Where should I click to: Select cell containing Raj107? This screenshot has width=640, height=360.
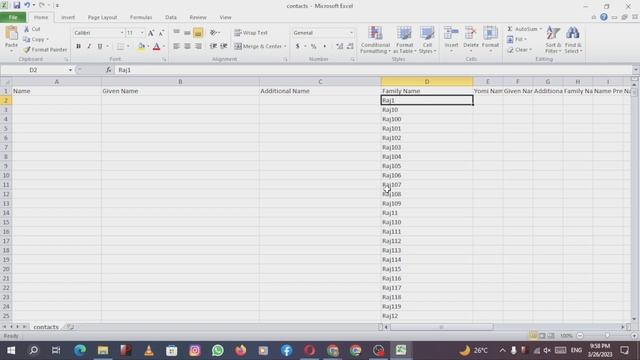point(427,184)
